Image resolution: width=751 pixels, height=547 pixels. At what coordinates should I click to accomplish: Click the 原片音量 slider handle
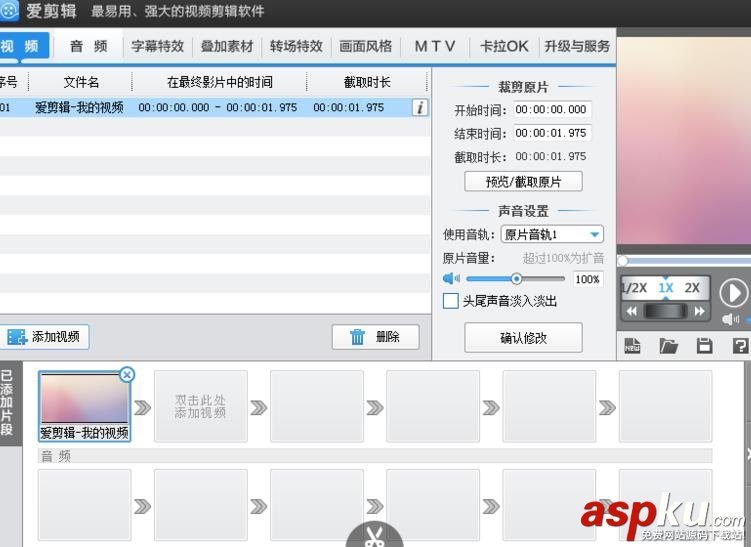click(516, 278)
